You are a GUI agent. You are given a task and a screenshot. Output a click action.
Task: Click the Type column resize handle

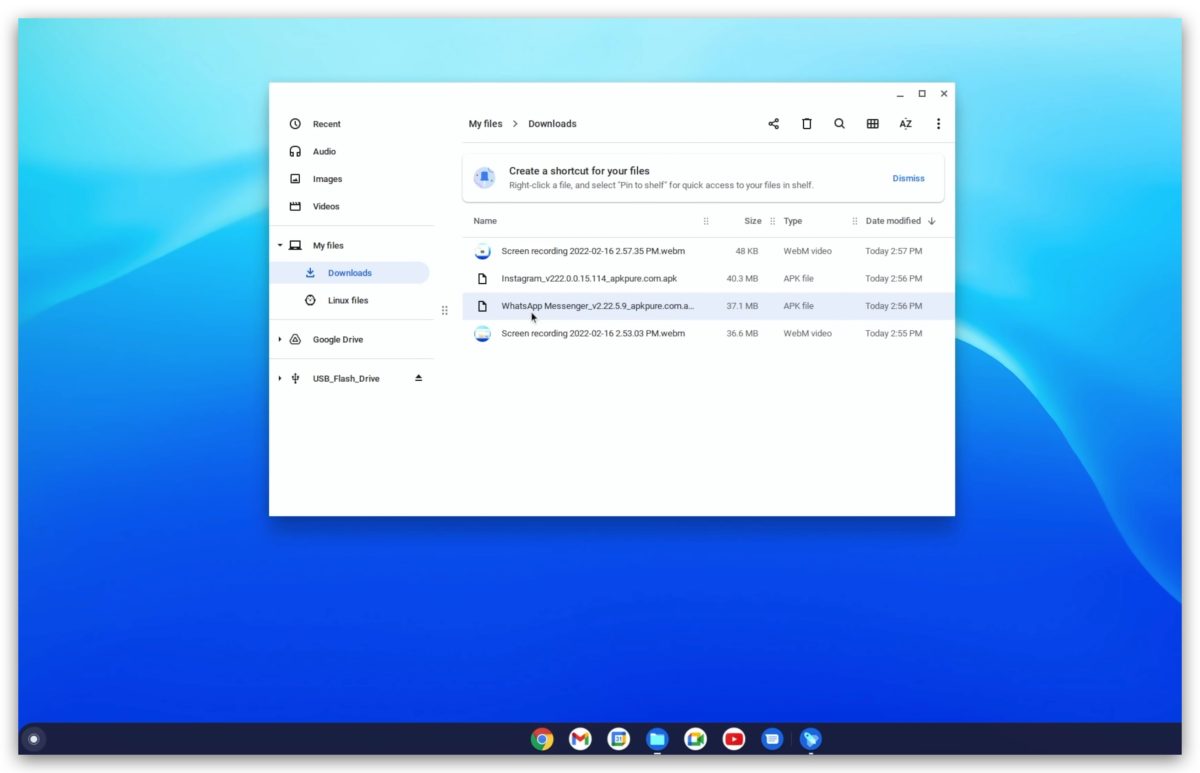(855, 221)
